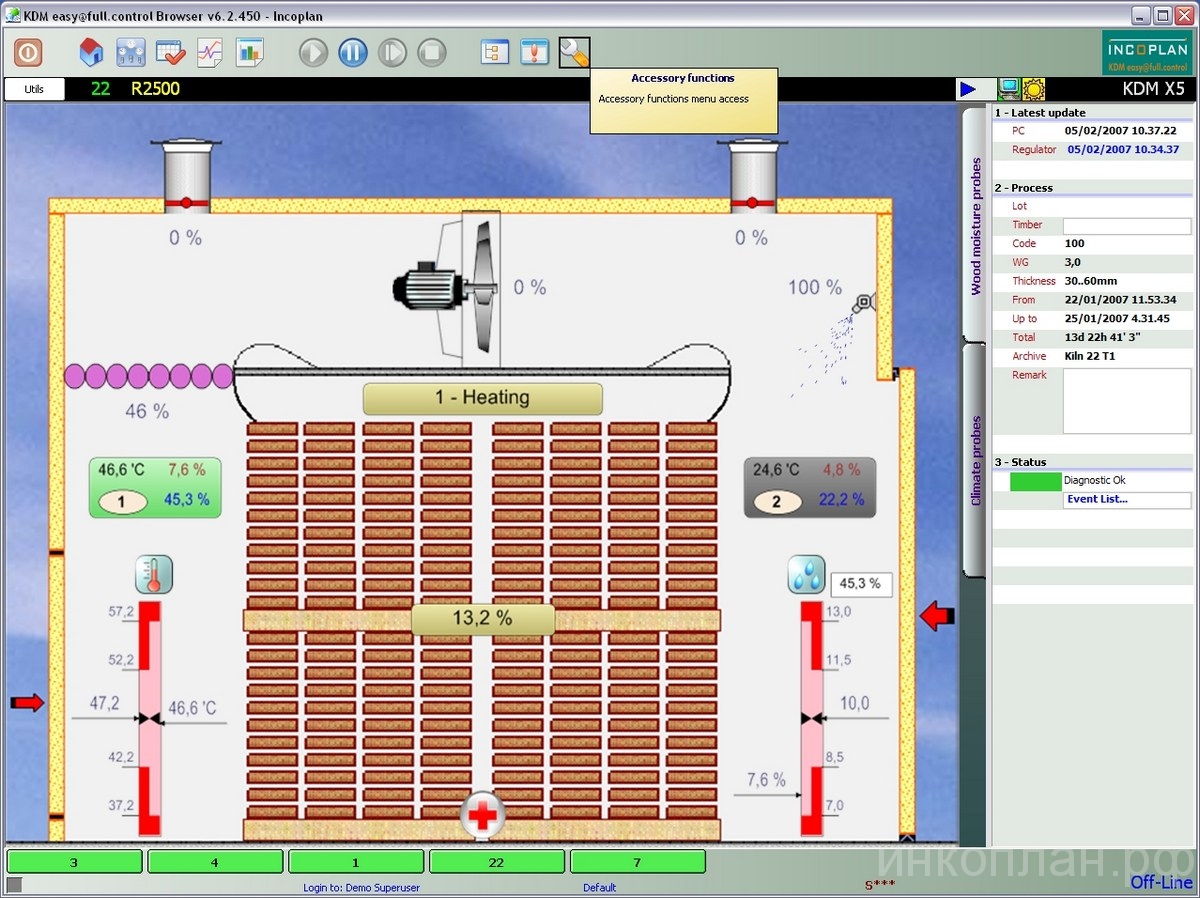Click the blue arrow icon near KDM X5

[x=968, y=89]
